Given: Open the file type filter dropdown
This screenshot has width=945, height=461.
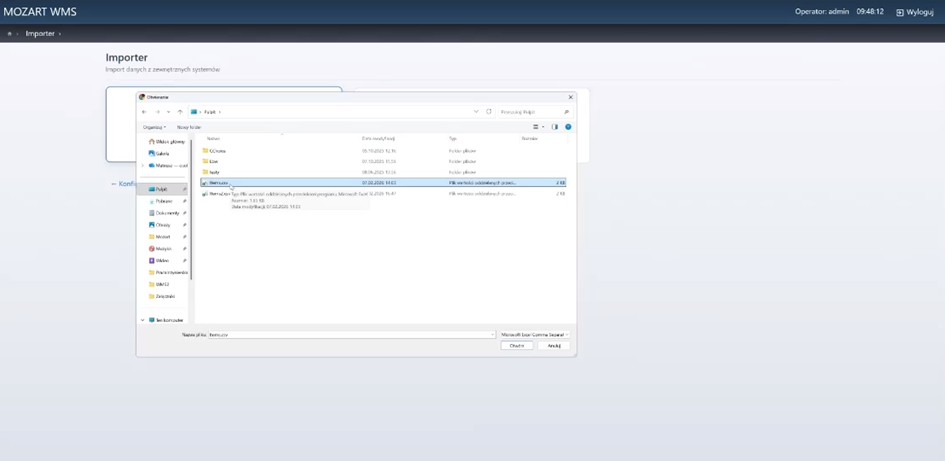Looking at the screenshot, I should pos(534,335).
